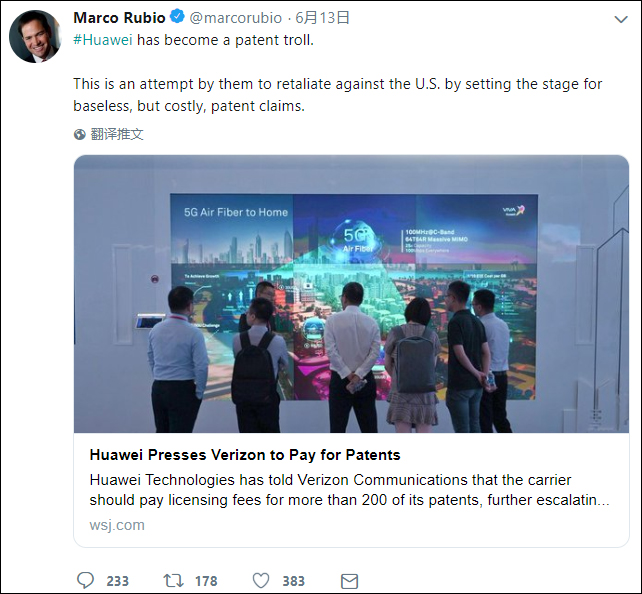Click the wsj.com source link

117,524
